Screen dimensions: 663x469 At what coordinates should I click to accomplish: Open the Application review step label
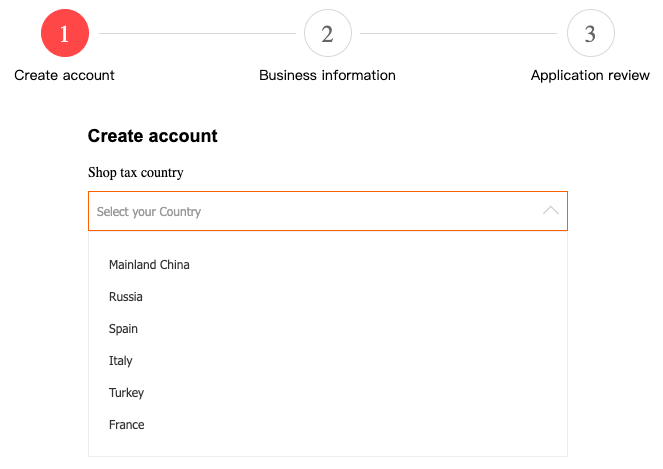tap(590, 75)
